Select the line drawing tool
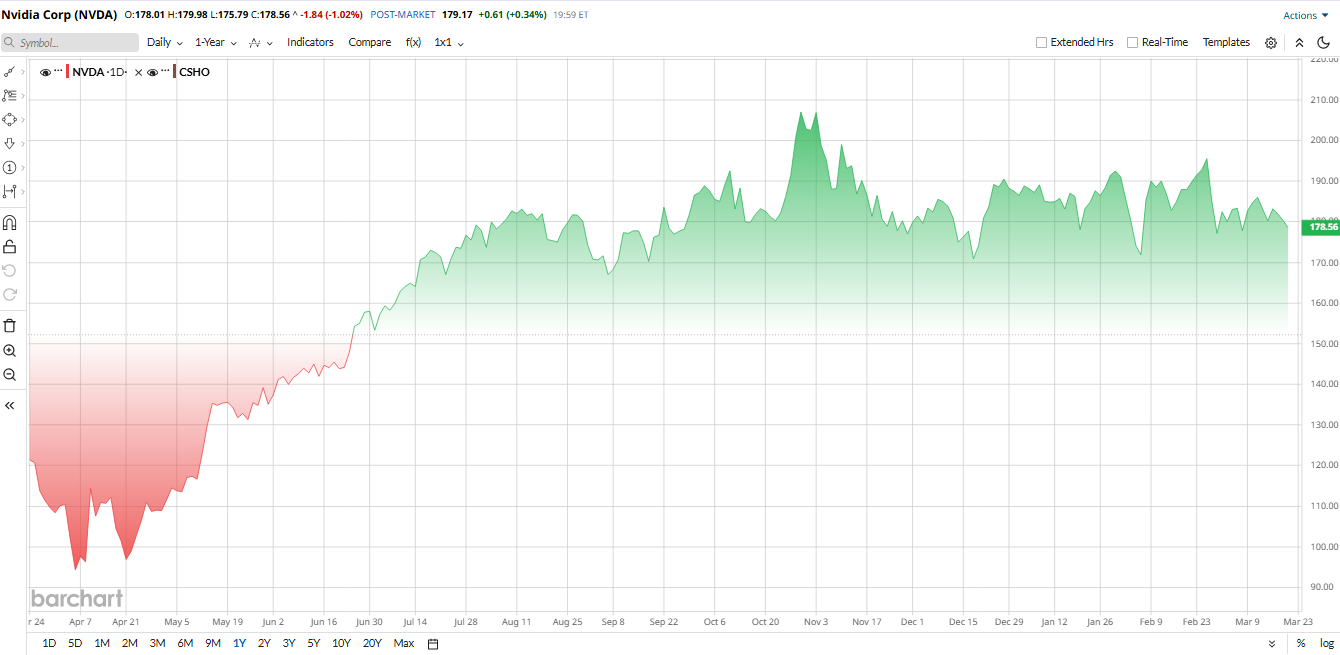 [9, 72]
